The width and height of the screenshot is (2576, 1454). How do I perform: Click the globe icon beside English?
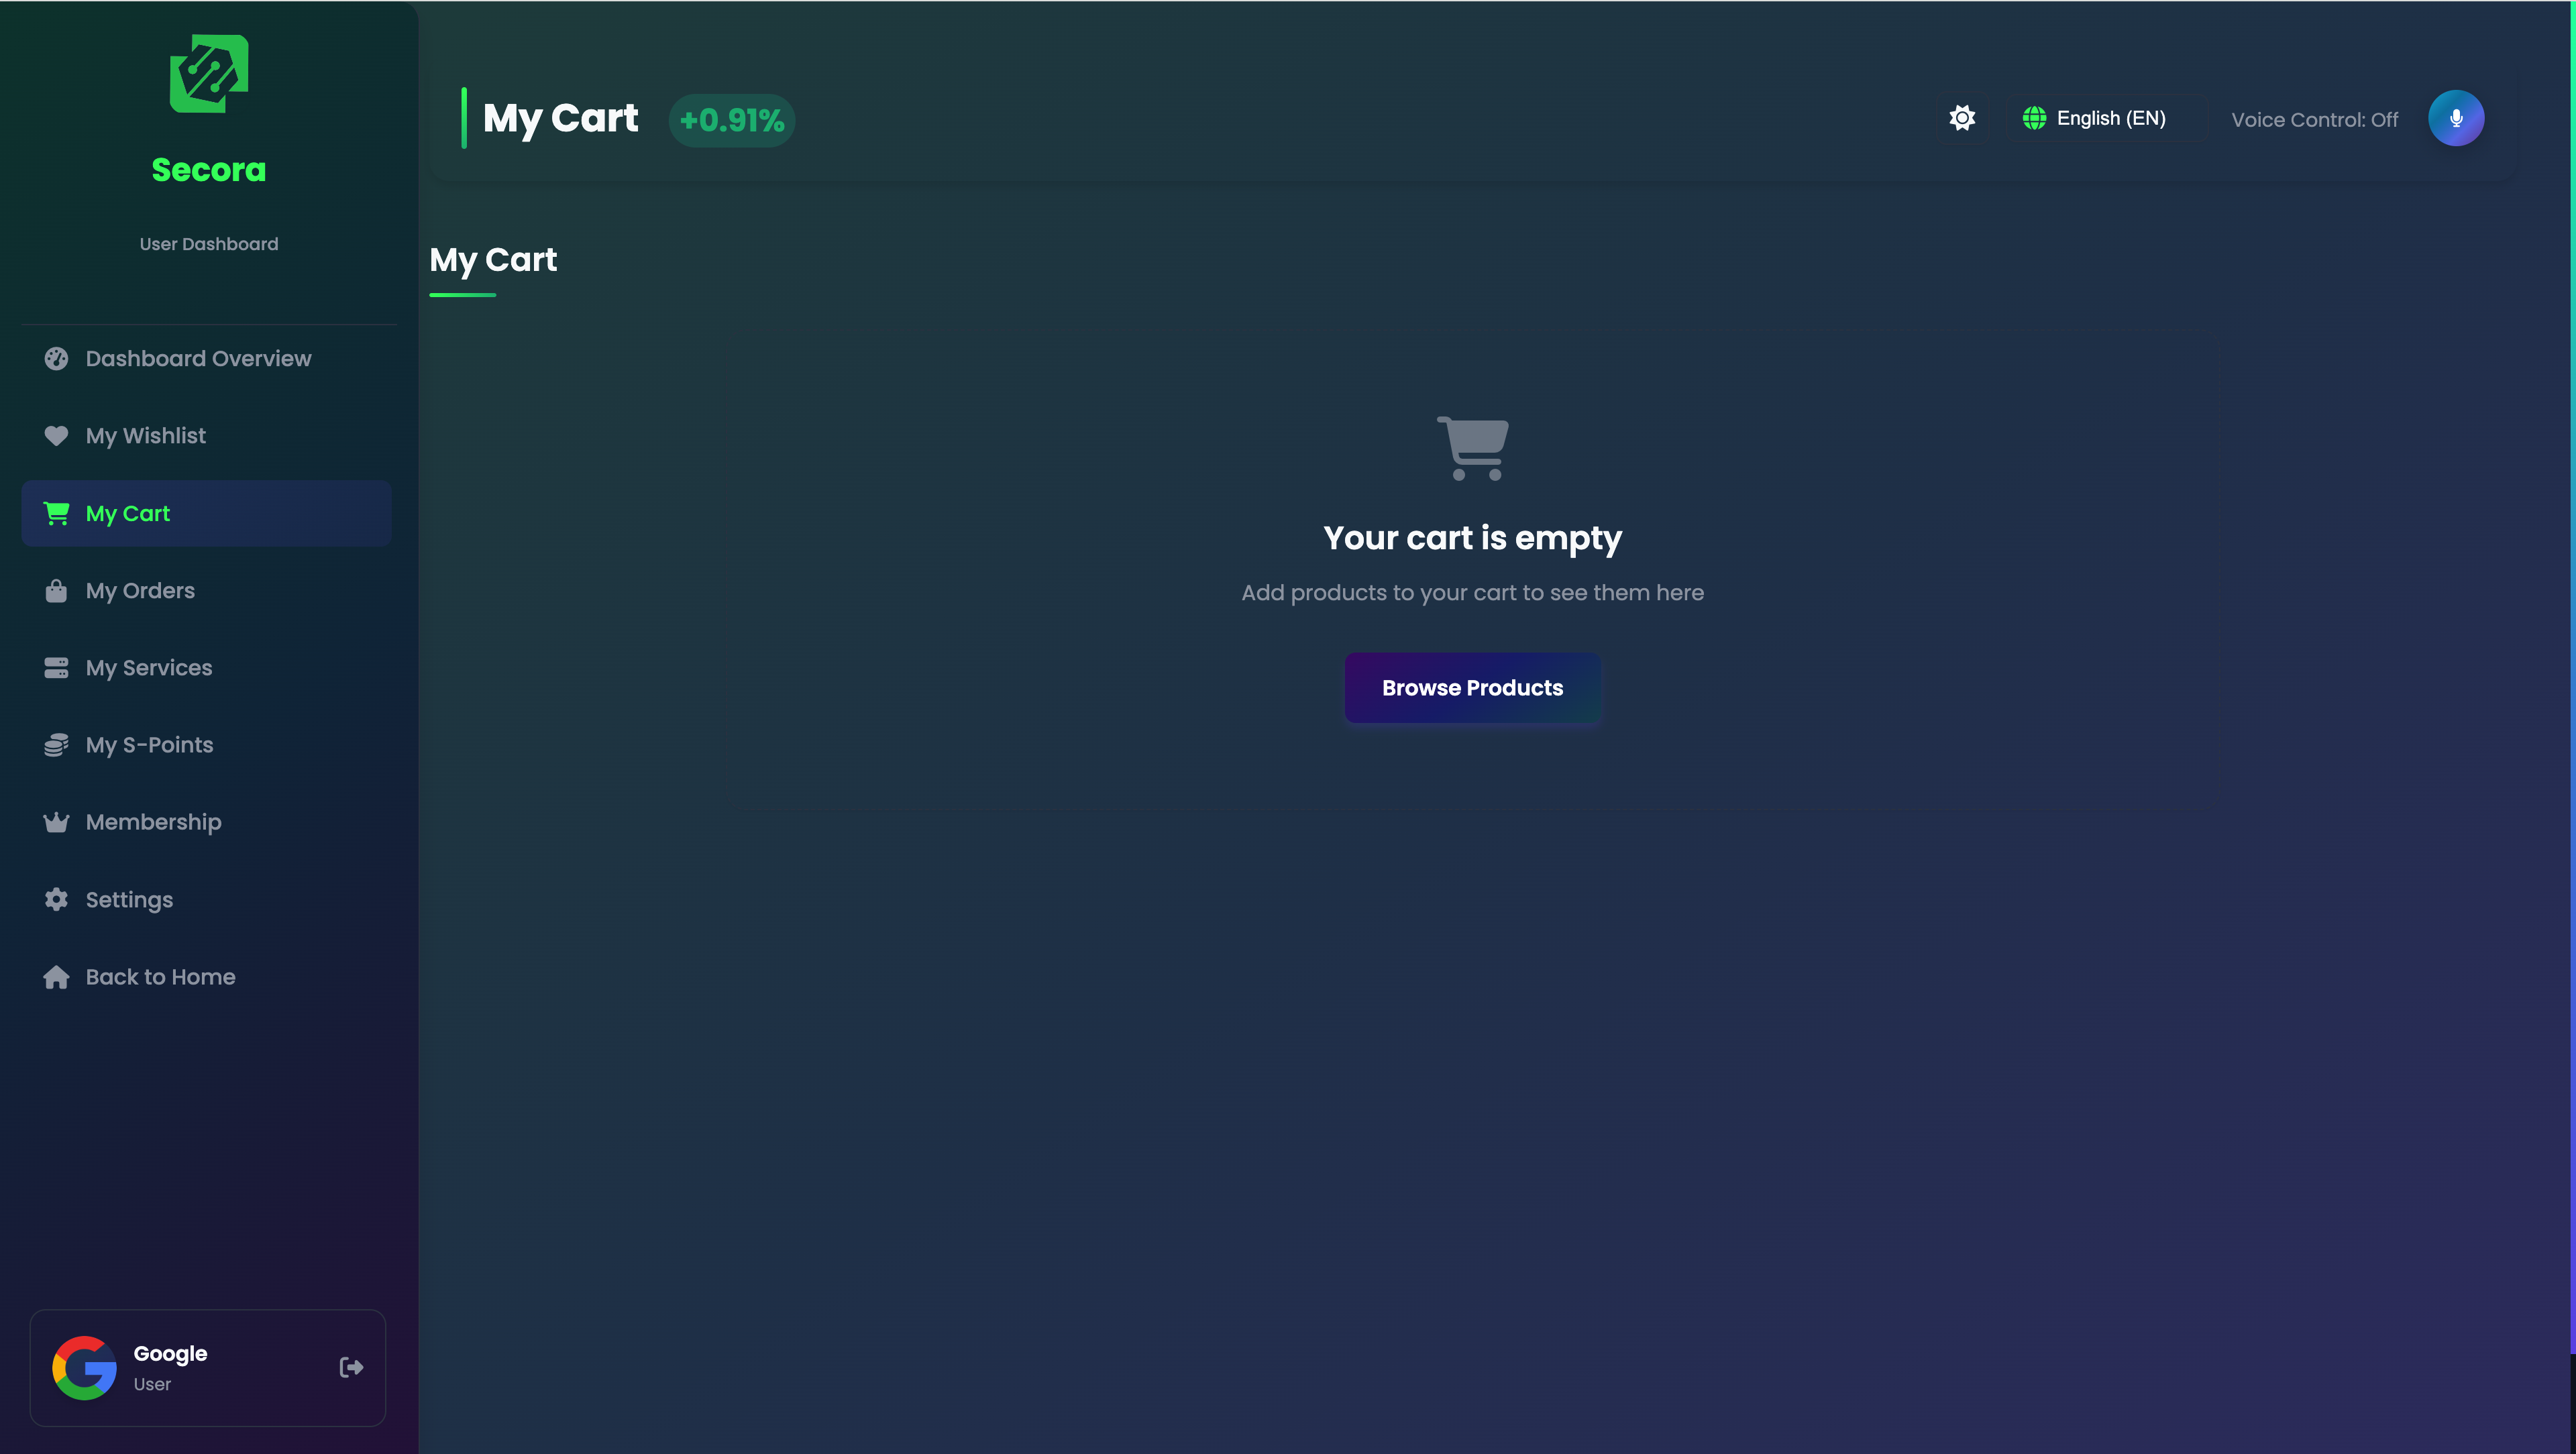click(2033, 118)
